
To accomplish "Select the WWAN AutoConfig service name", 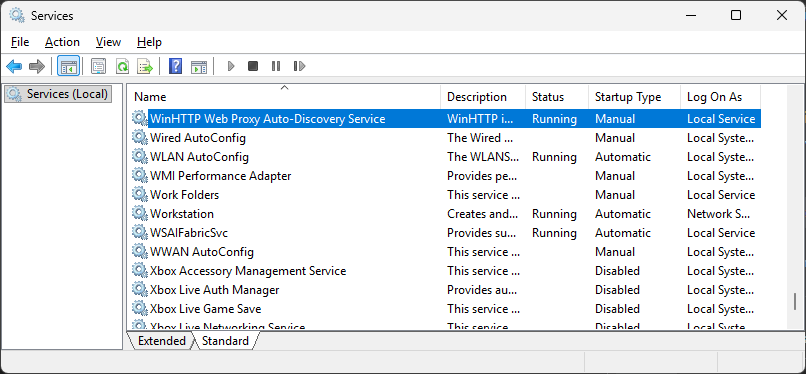I will pyautogui.click(x=202, y=252).
